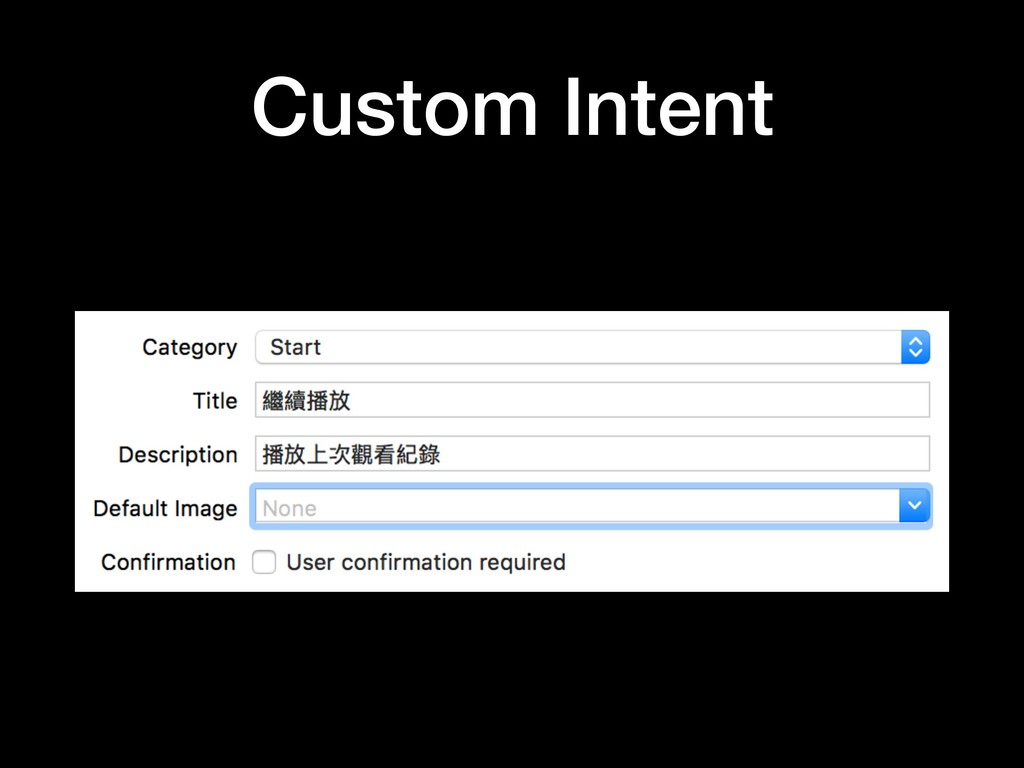This screenshot has height=768, width=1024.
Task: Click the Description field containing 播放上次觀看紀錄
Action: [592, 453]
